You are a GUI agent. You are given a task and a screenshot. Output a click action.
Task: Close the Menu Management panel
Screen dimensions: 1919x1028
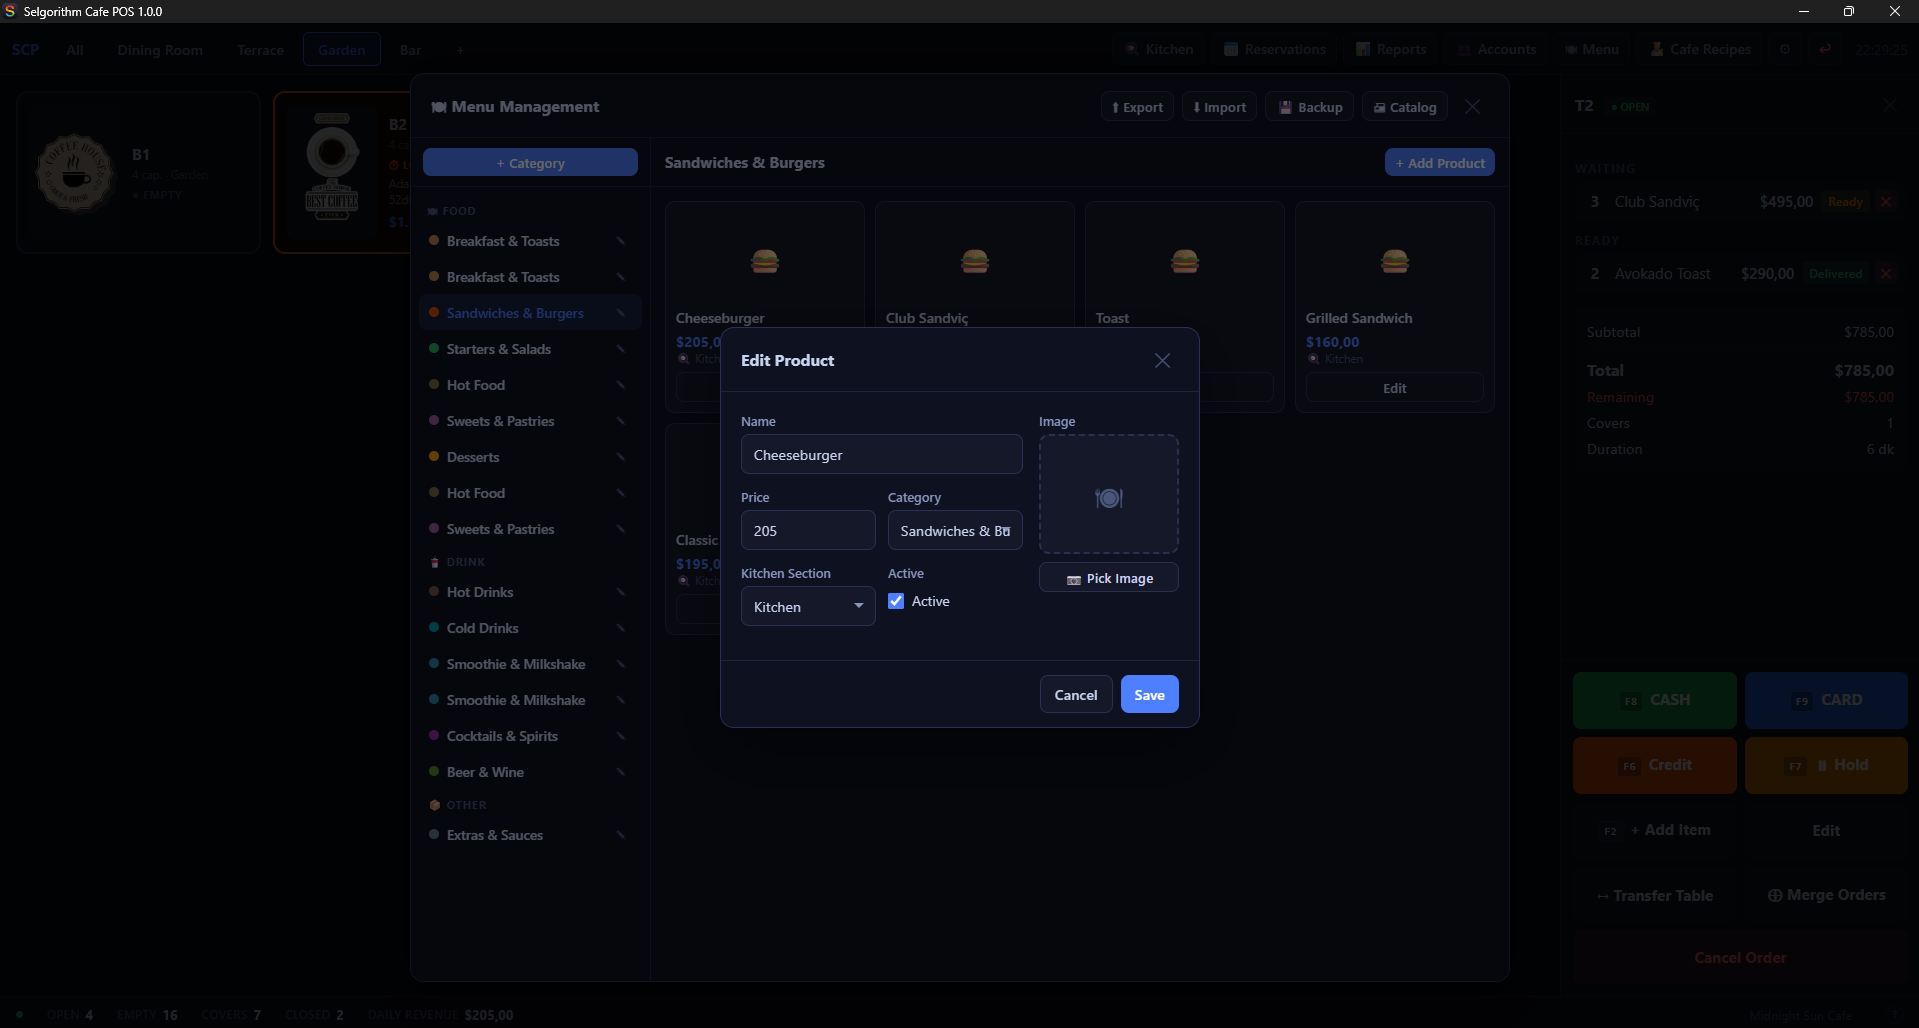click(1472, 107)
